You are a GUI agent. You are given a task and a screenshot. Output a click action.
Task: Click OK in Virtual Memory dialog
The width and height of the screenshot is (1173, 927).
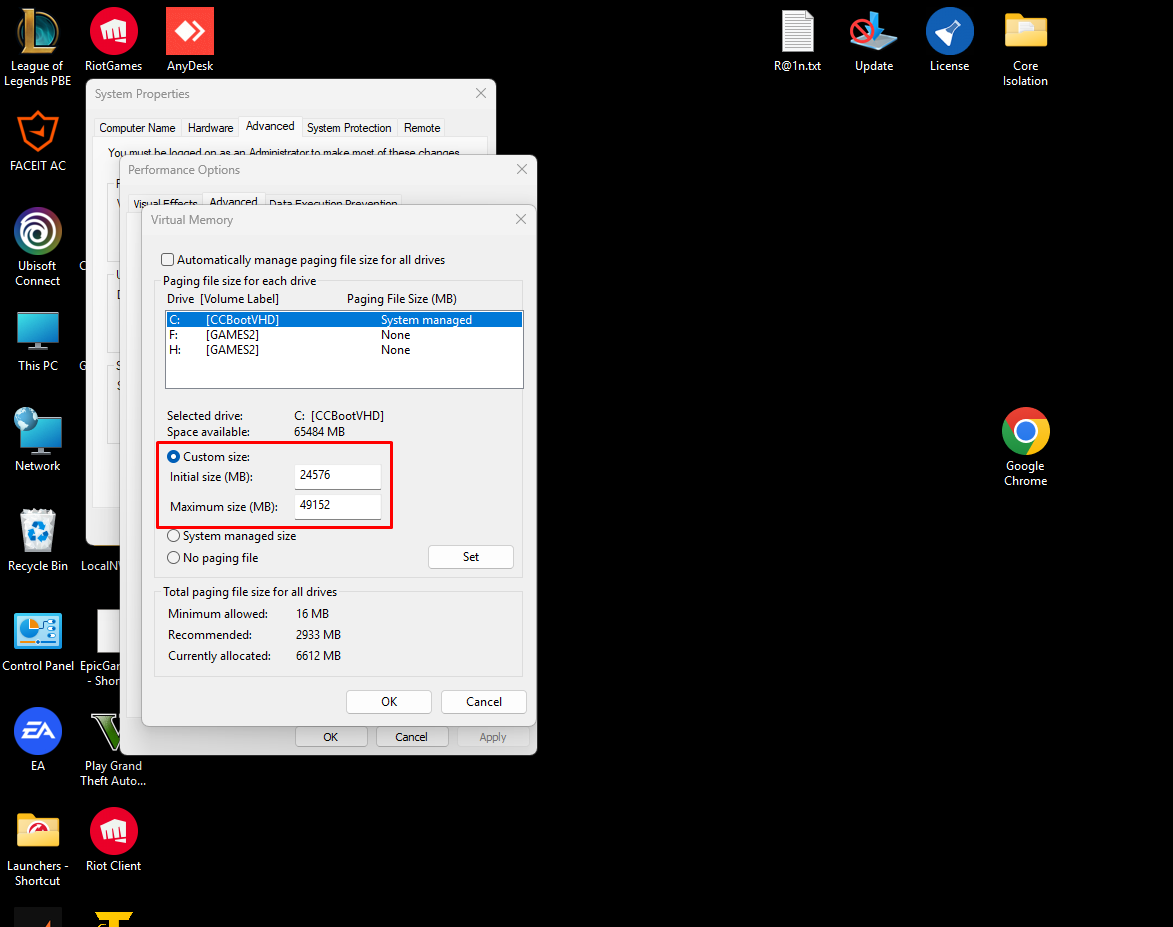click(x=389, y=702)
